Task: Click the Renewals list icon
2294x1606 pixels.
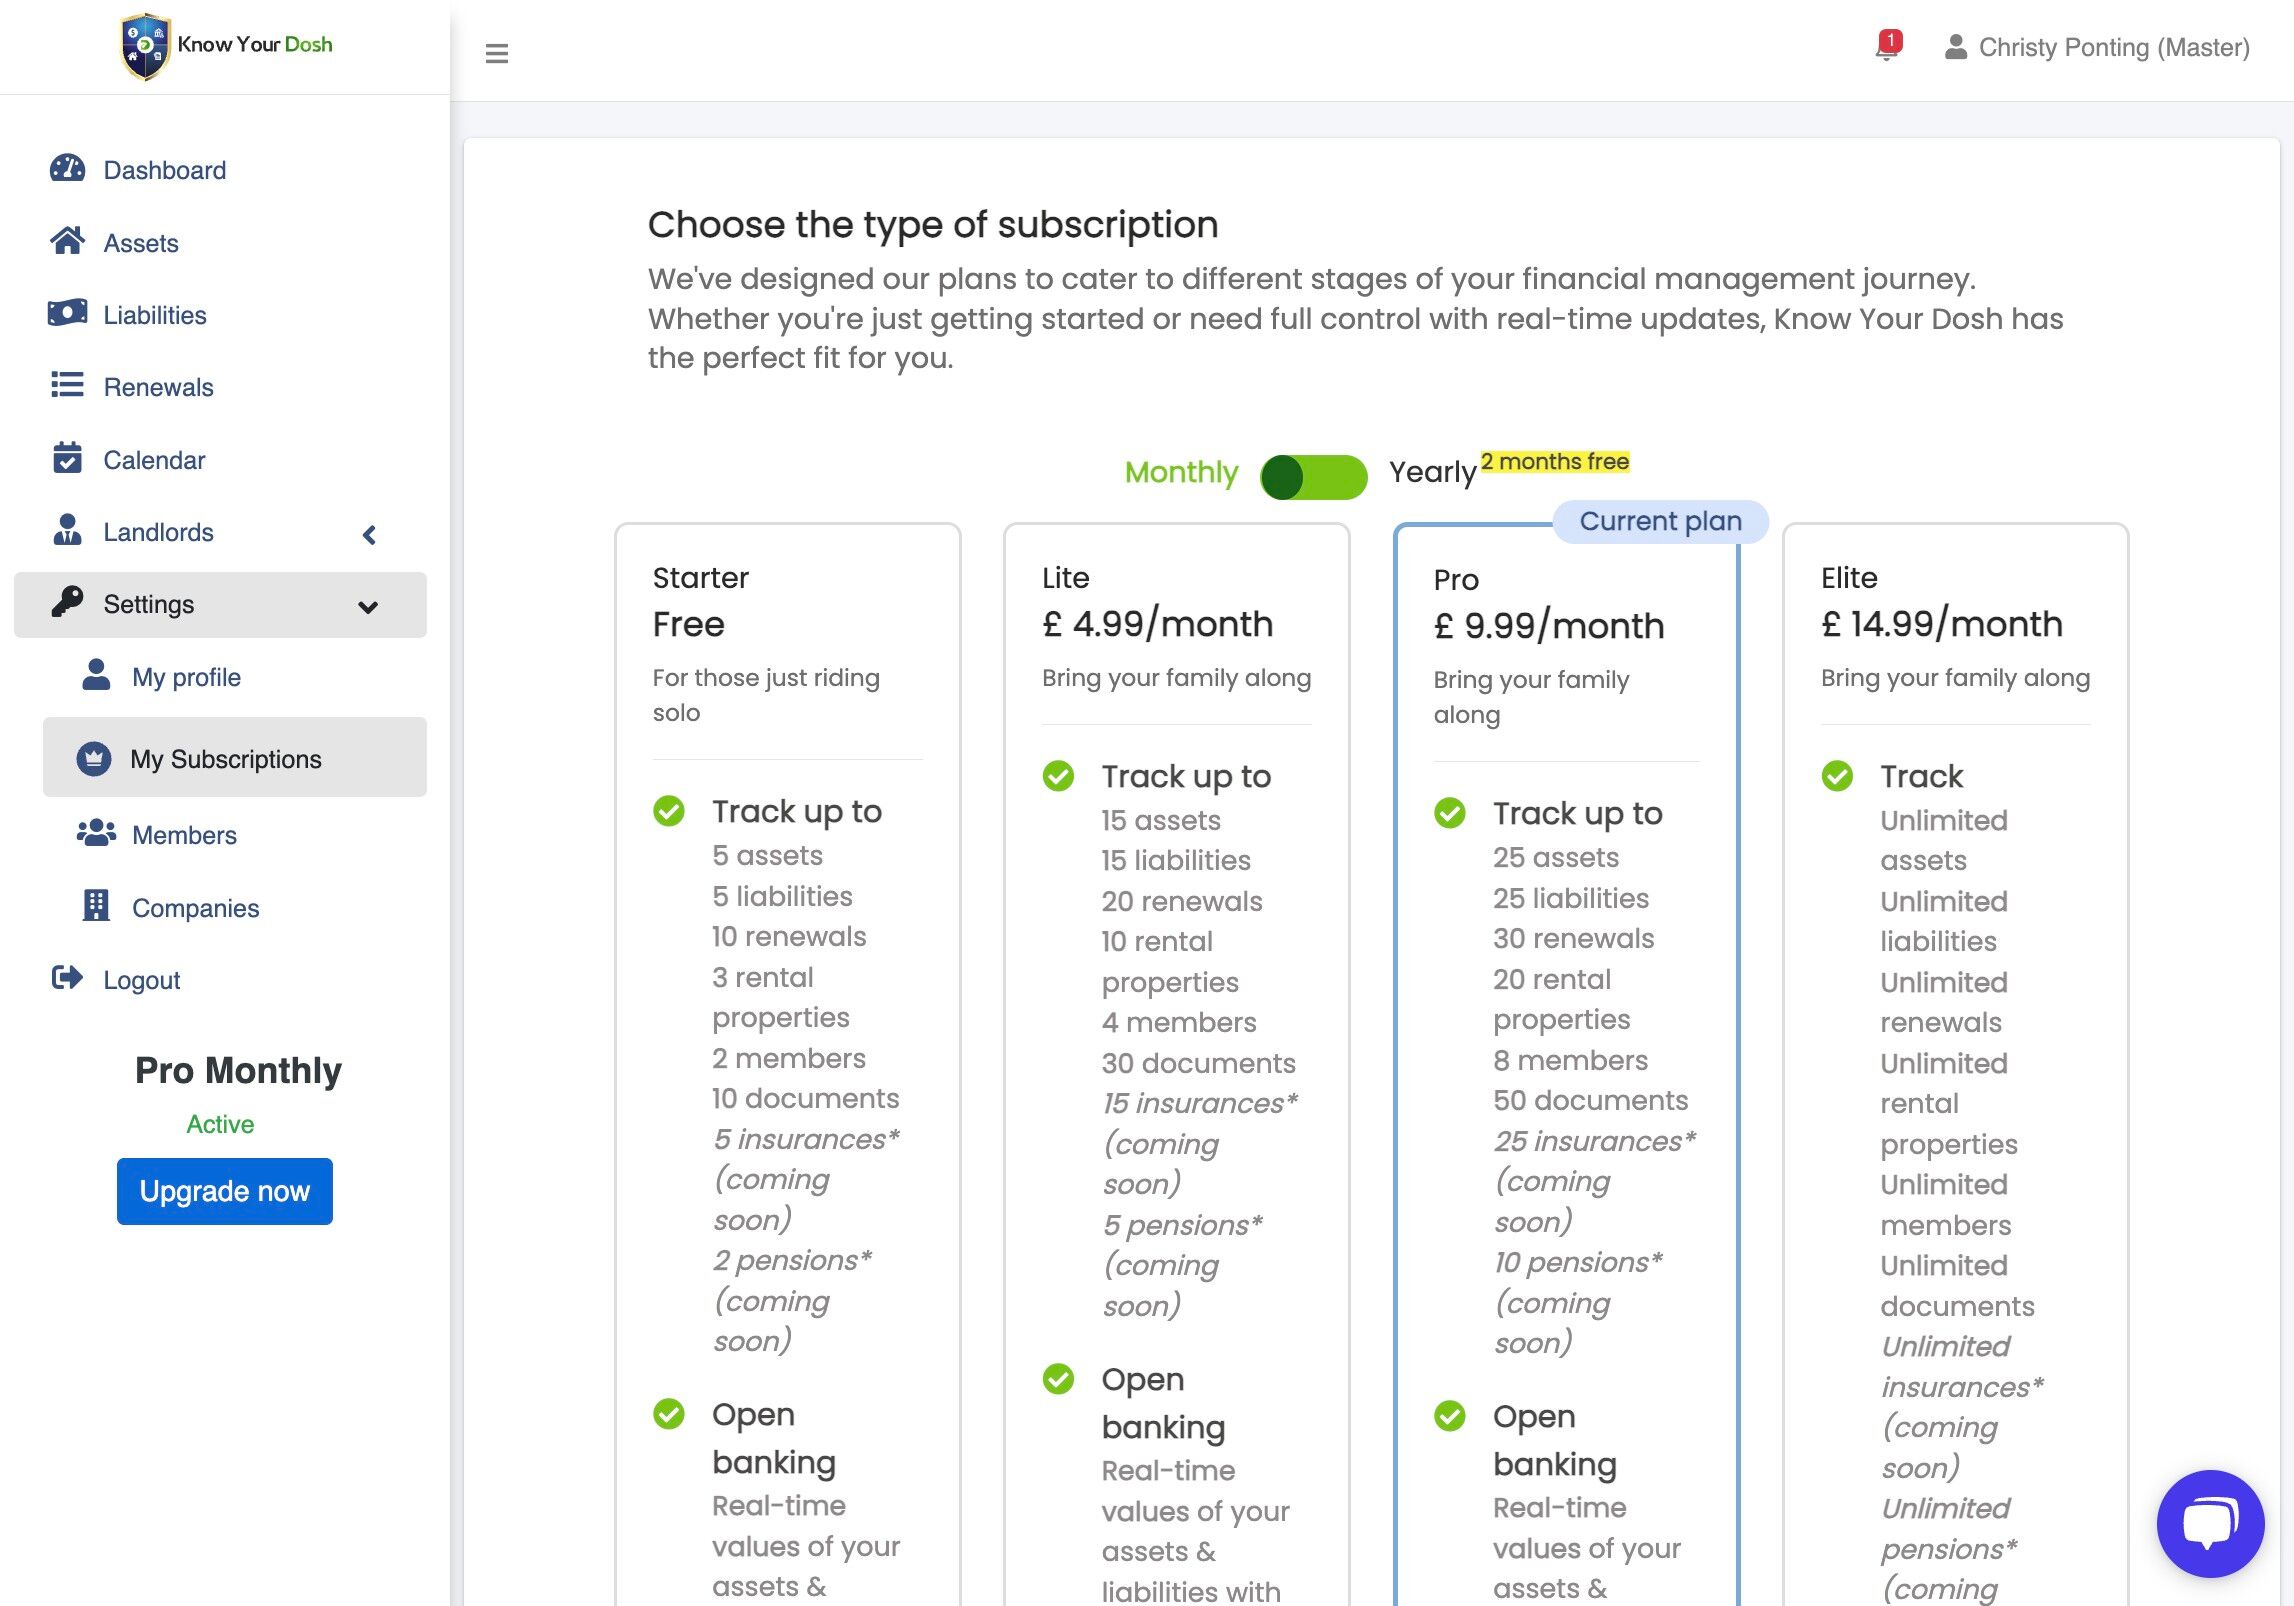Action: [x=67, y=385]
